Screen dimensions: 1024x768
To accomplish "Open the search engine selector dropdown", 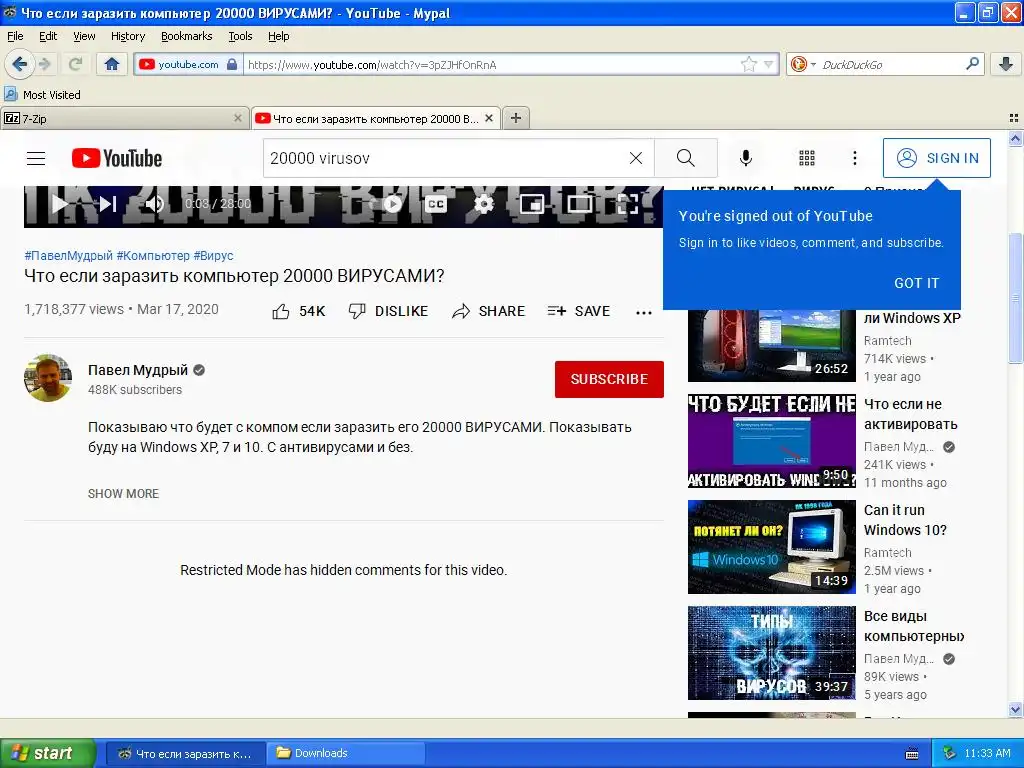I will pyautogui.click(x=803, y=64).
